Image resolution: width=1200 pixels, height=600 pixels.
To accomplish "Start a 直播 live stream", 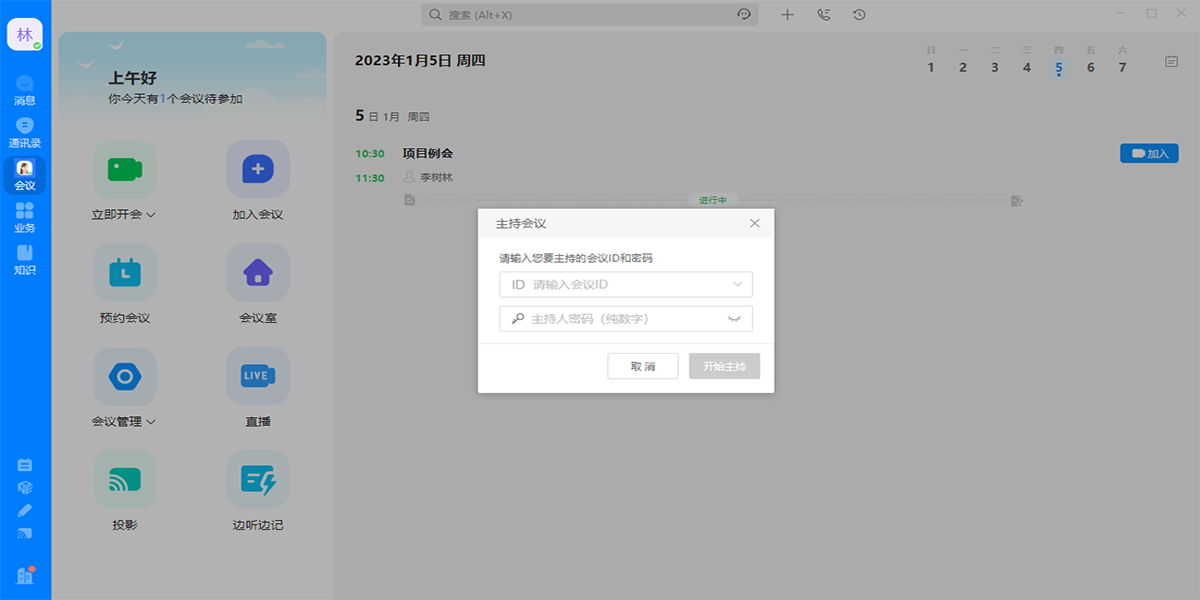I will 258,390.
